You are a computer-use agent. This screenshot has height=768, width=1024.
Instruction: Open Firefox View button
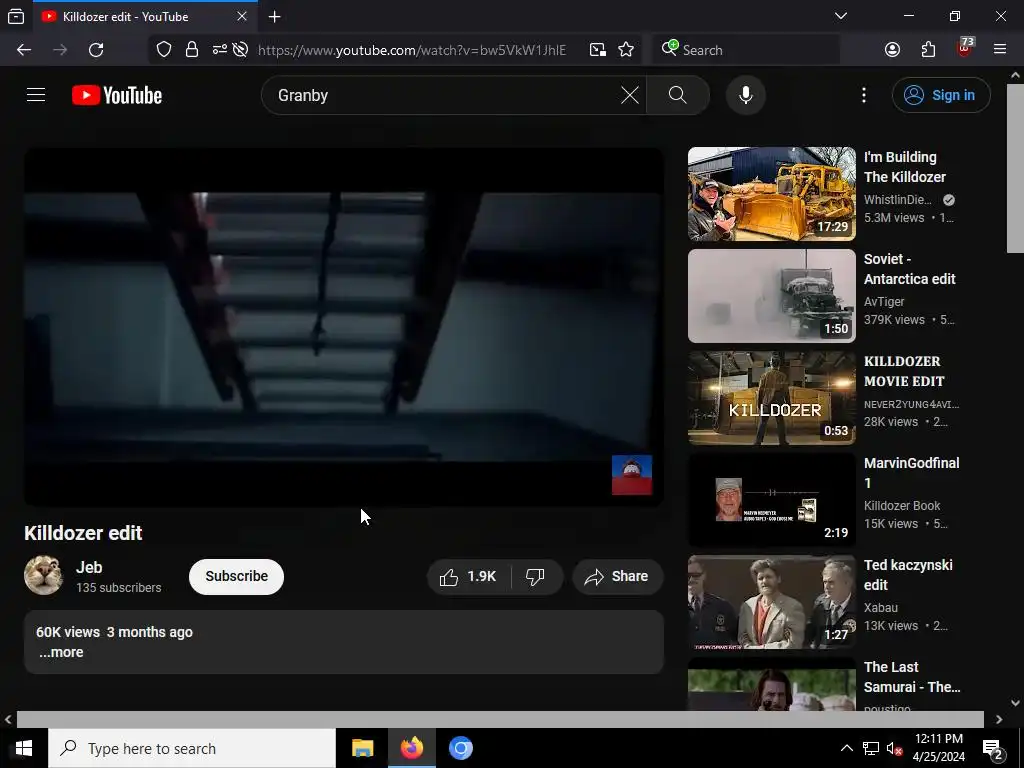pyautogui.click(x=16, y=16)
